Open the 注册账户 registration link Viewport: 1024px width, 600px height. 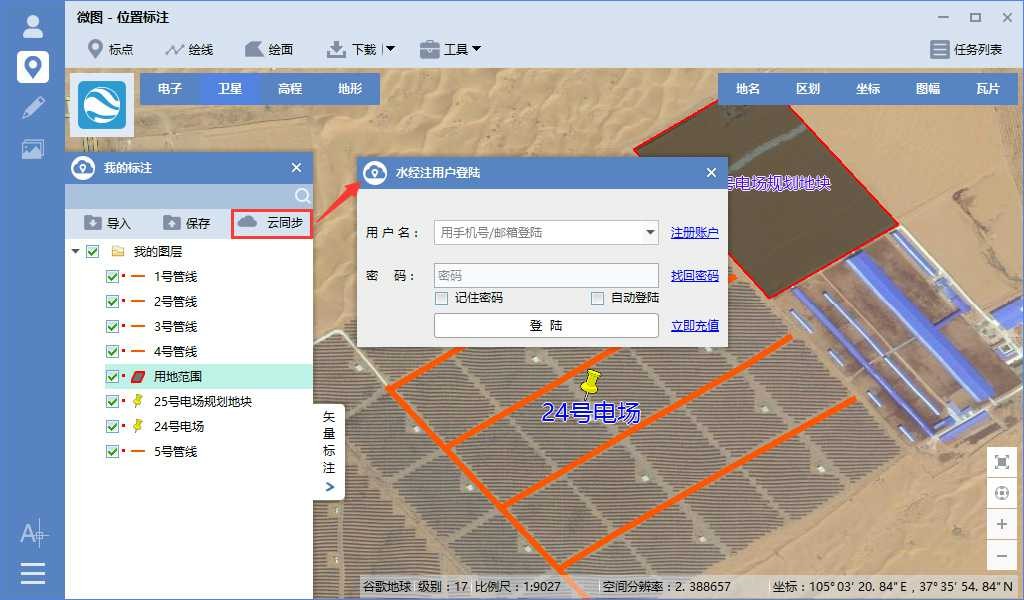pos(694,233)
